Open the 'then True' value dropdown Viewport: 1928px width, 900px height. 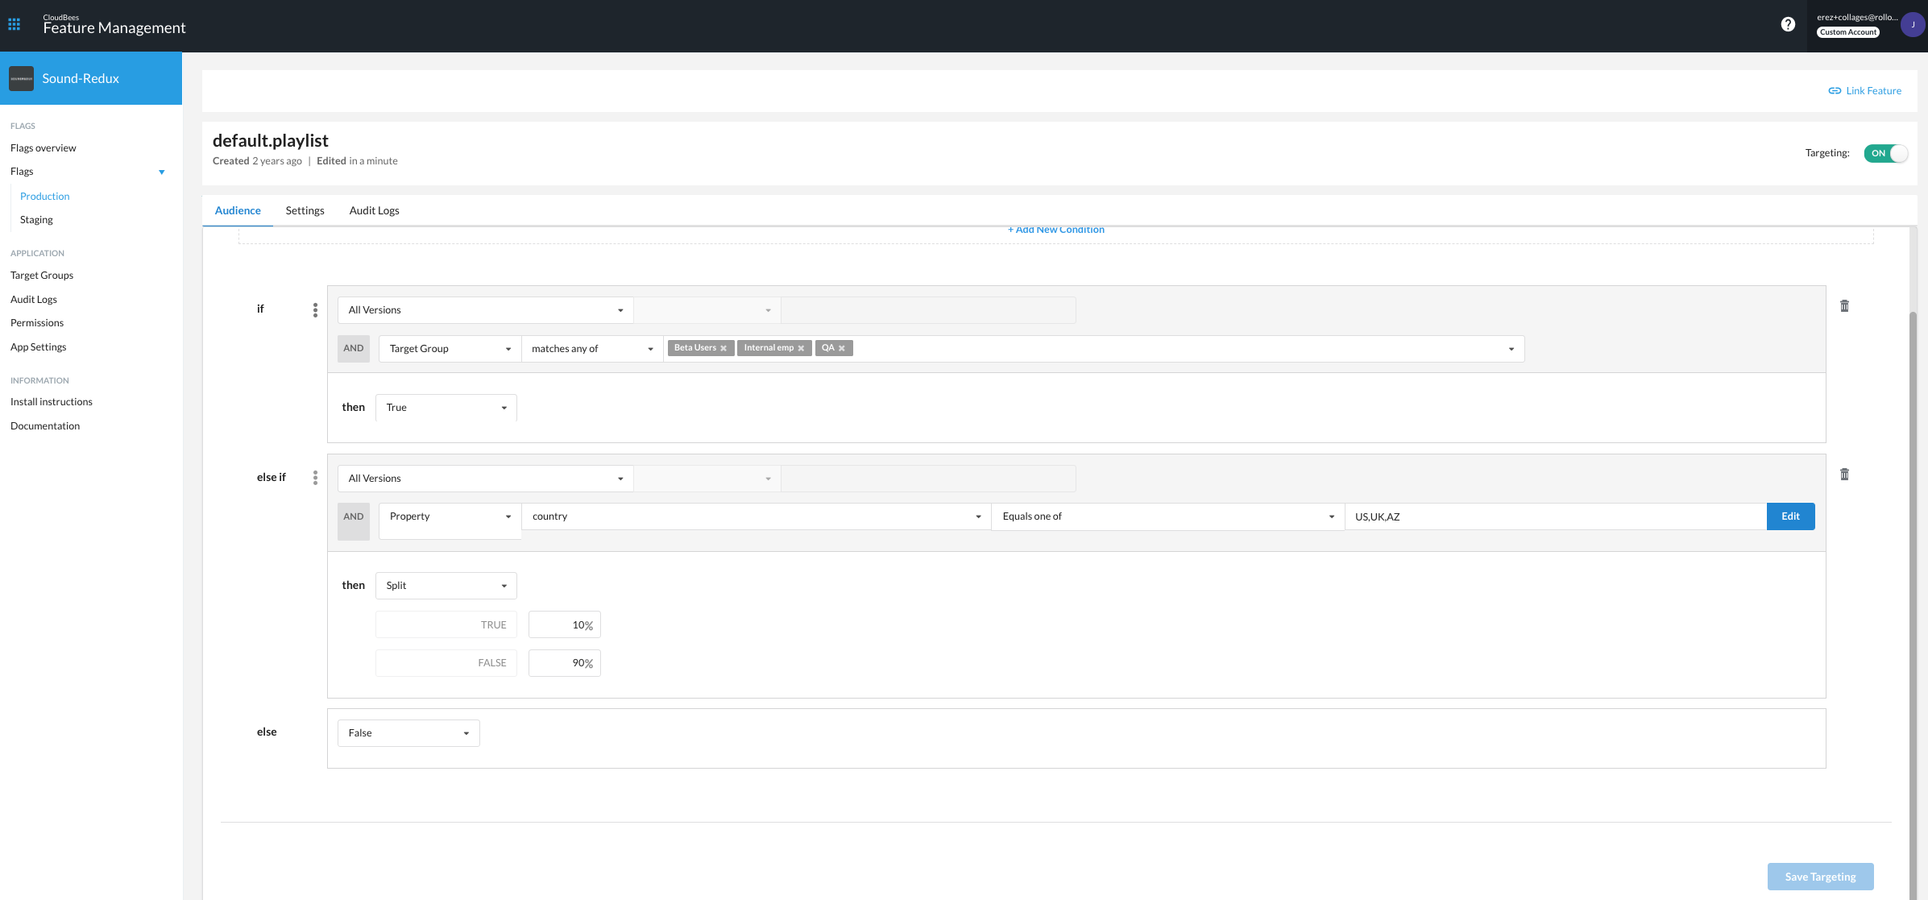(x=446, y=408)
